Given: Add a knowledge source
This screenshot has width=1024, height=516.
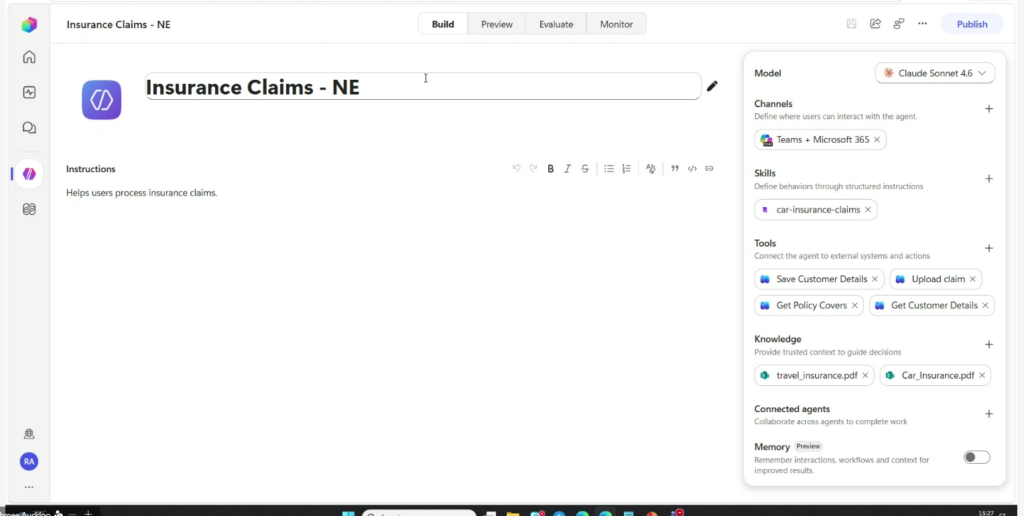Looking at the screenshot, I should point(989,344).
